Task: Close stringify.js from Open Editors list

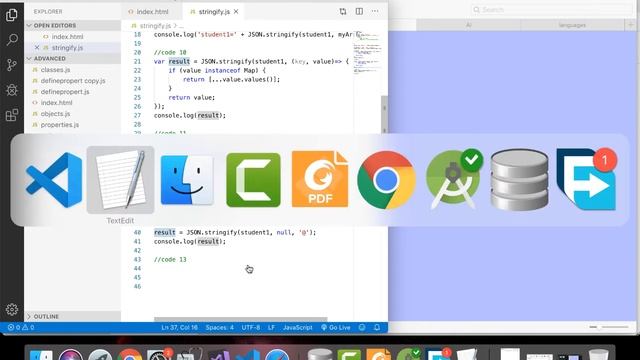Action: click(x=37, y=48)
